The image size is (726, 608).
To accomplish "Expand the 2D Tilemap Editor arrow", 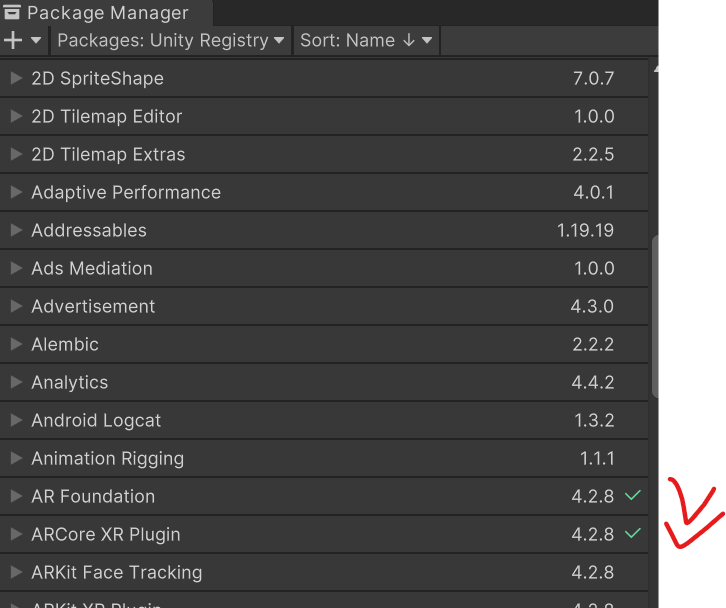I will tap(16, 116).
